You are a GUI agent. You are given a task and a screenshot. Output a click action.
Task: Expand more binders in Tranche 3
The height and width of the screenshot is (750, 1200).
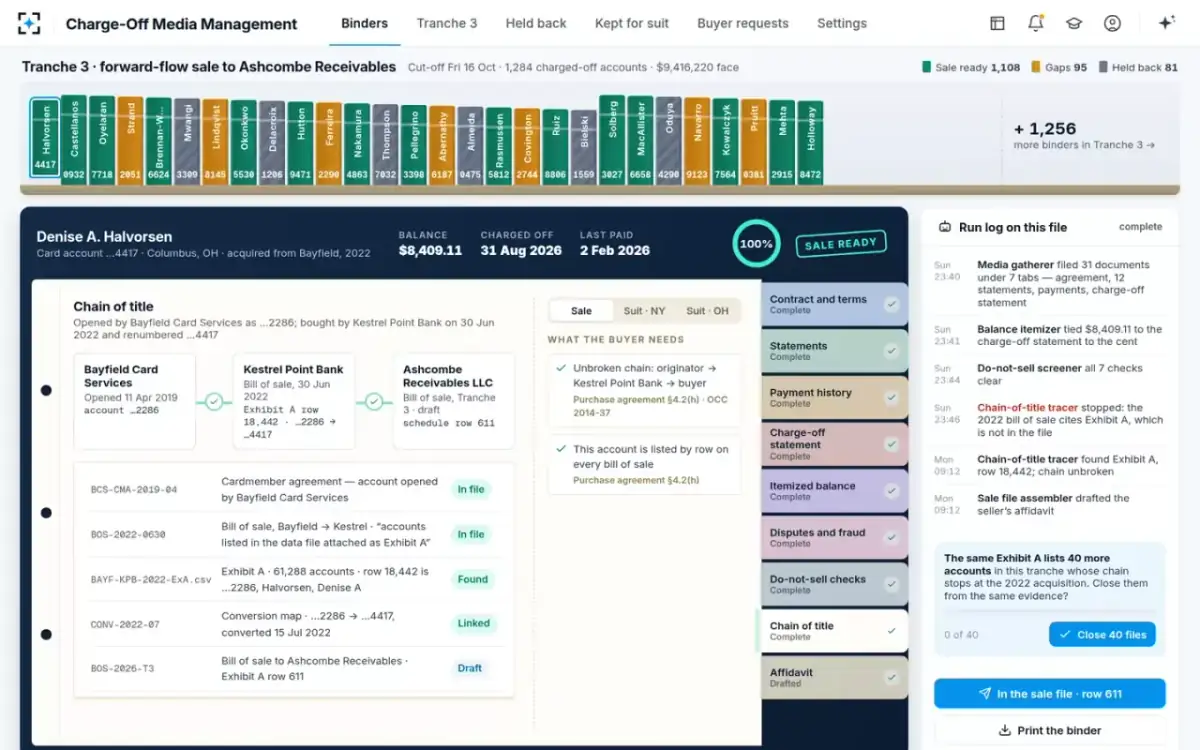coord(1084,136)
